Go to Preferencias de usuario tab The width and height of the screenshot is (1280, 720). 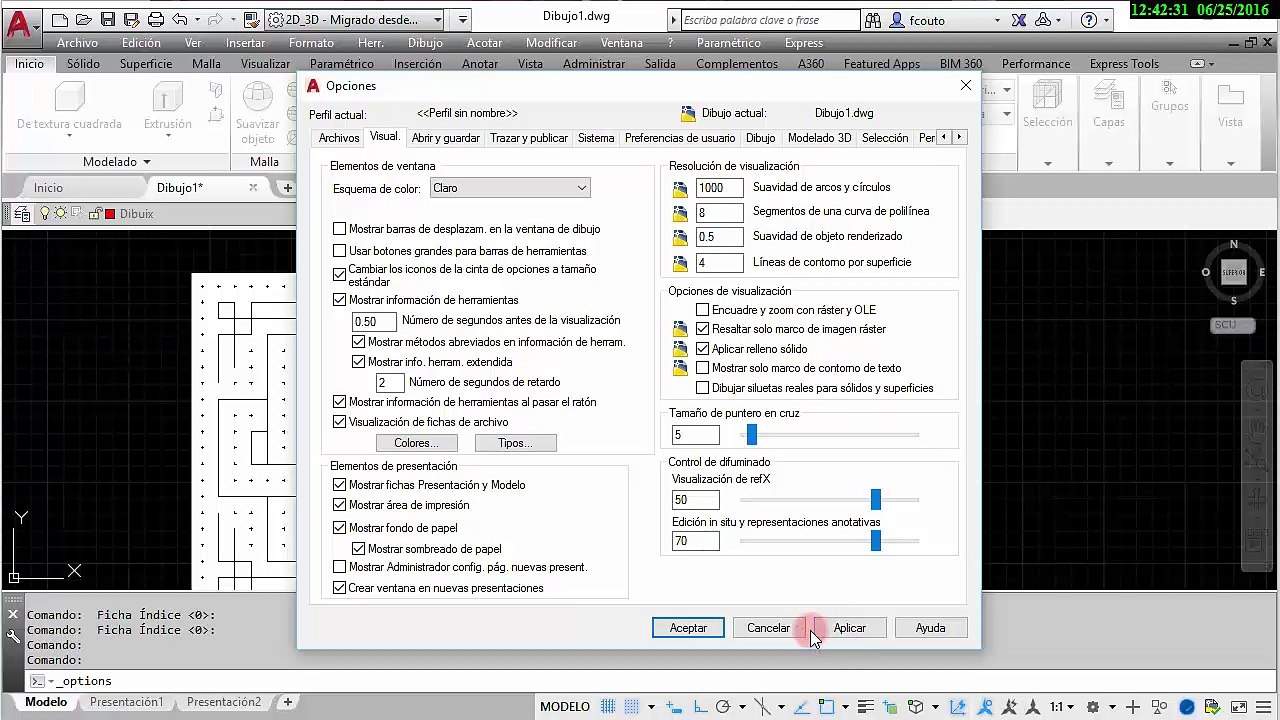point(680,138)
